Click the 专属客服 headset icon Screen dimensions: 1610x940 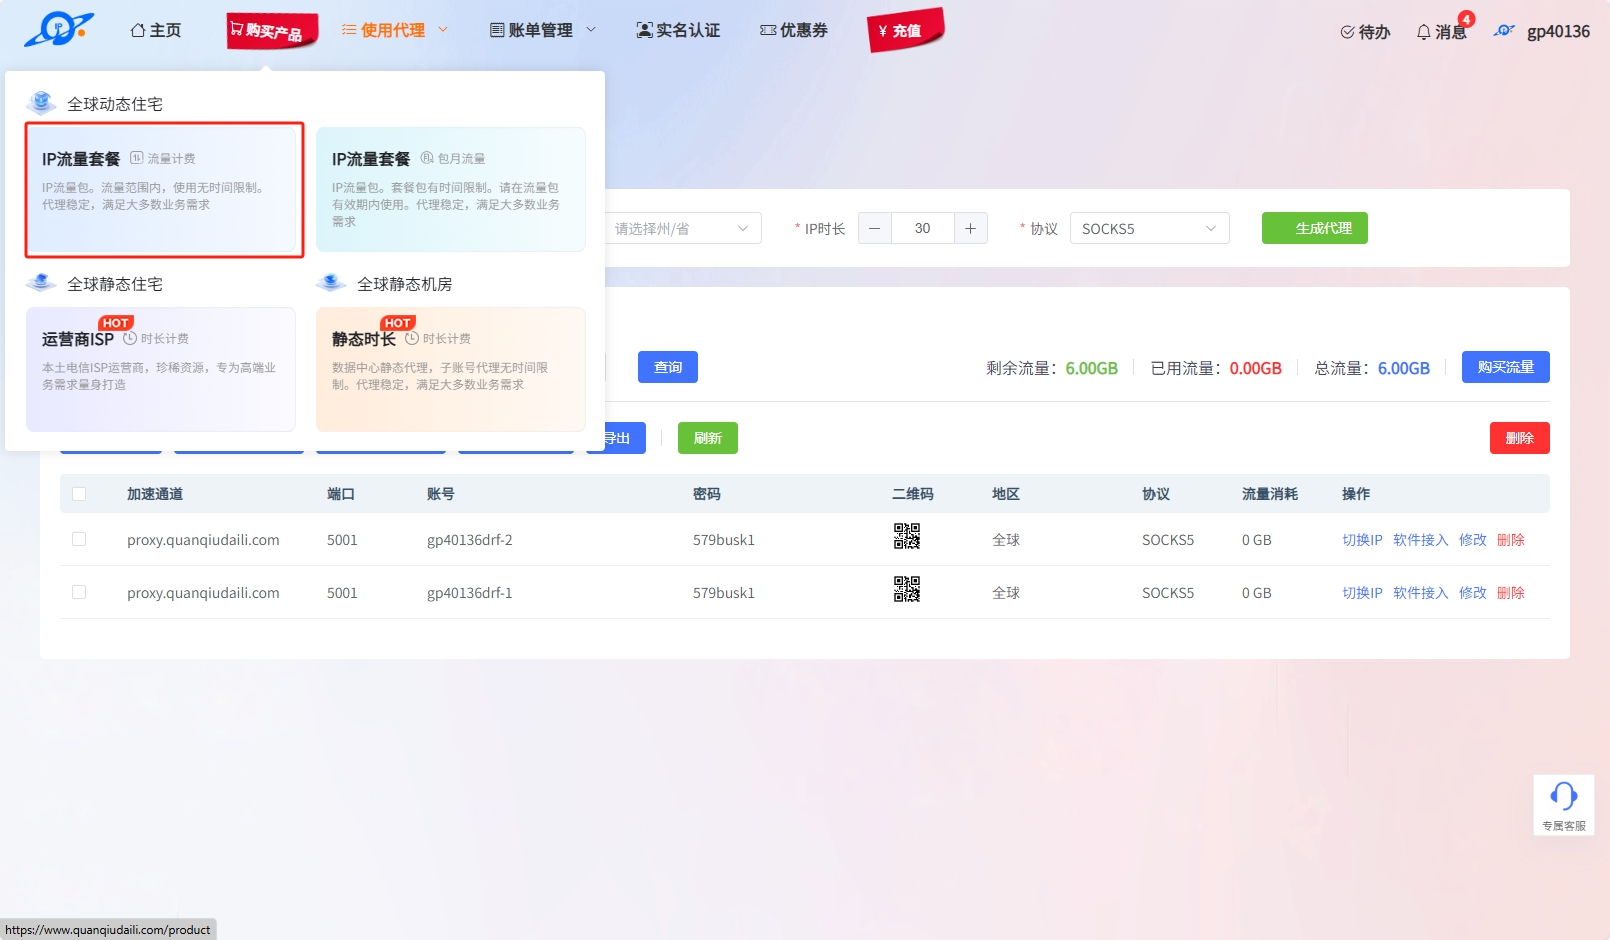click(x=1563, y=797)
